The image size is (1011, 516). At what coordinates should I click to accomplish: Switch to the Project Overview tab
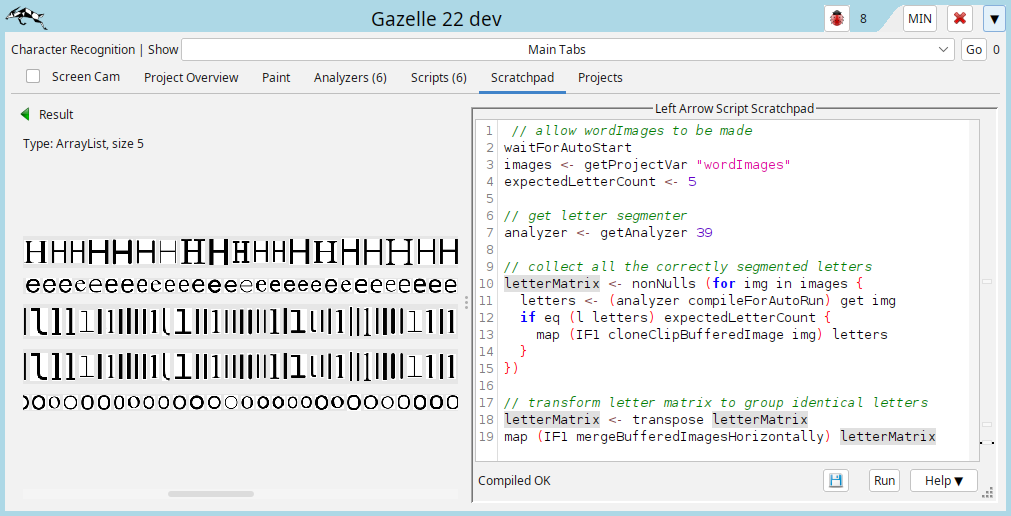point(191,77)
